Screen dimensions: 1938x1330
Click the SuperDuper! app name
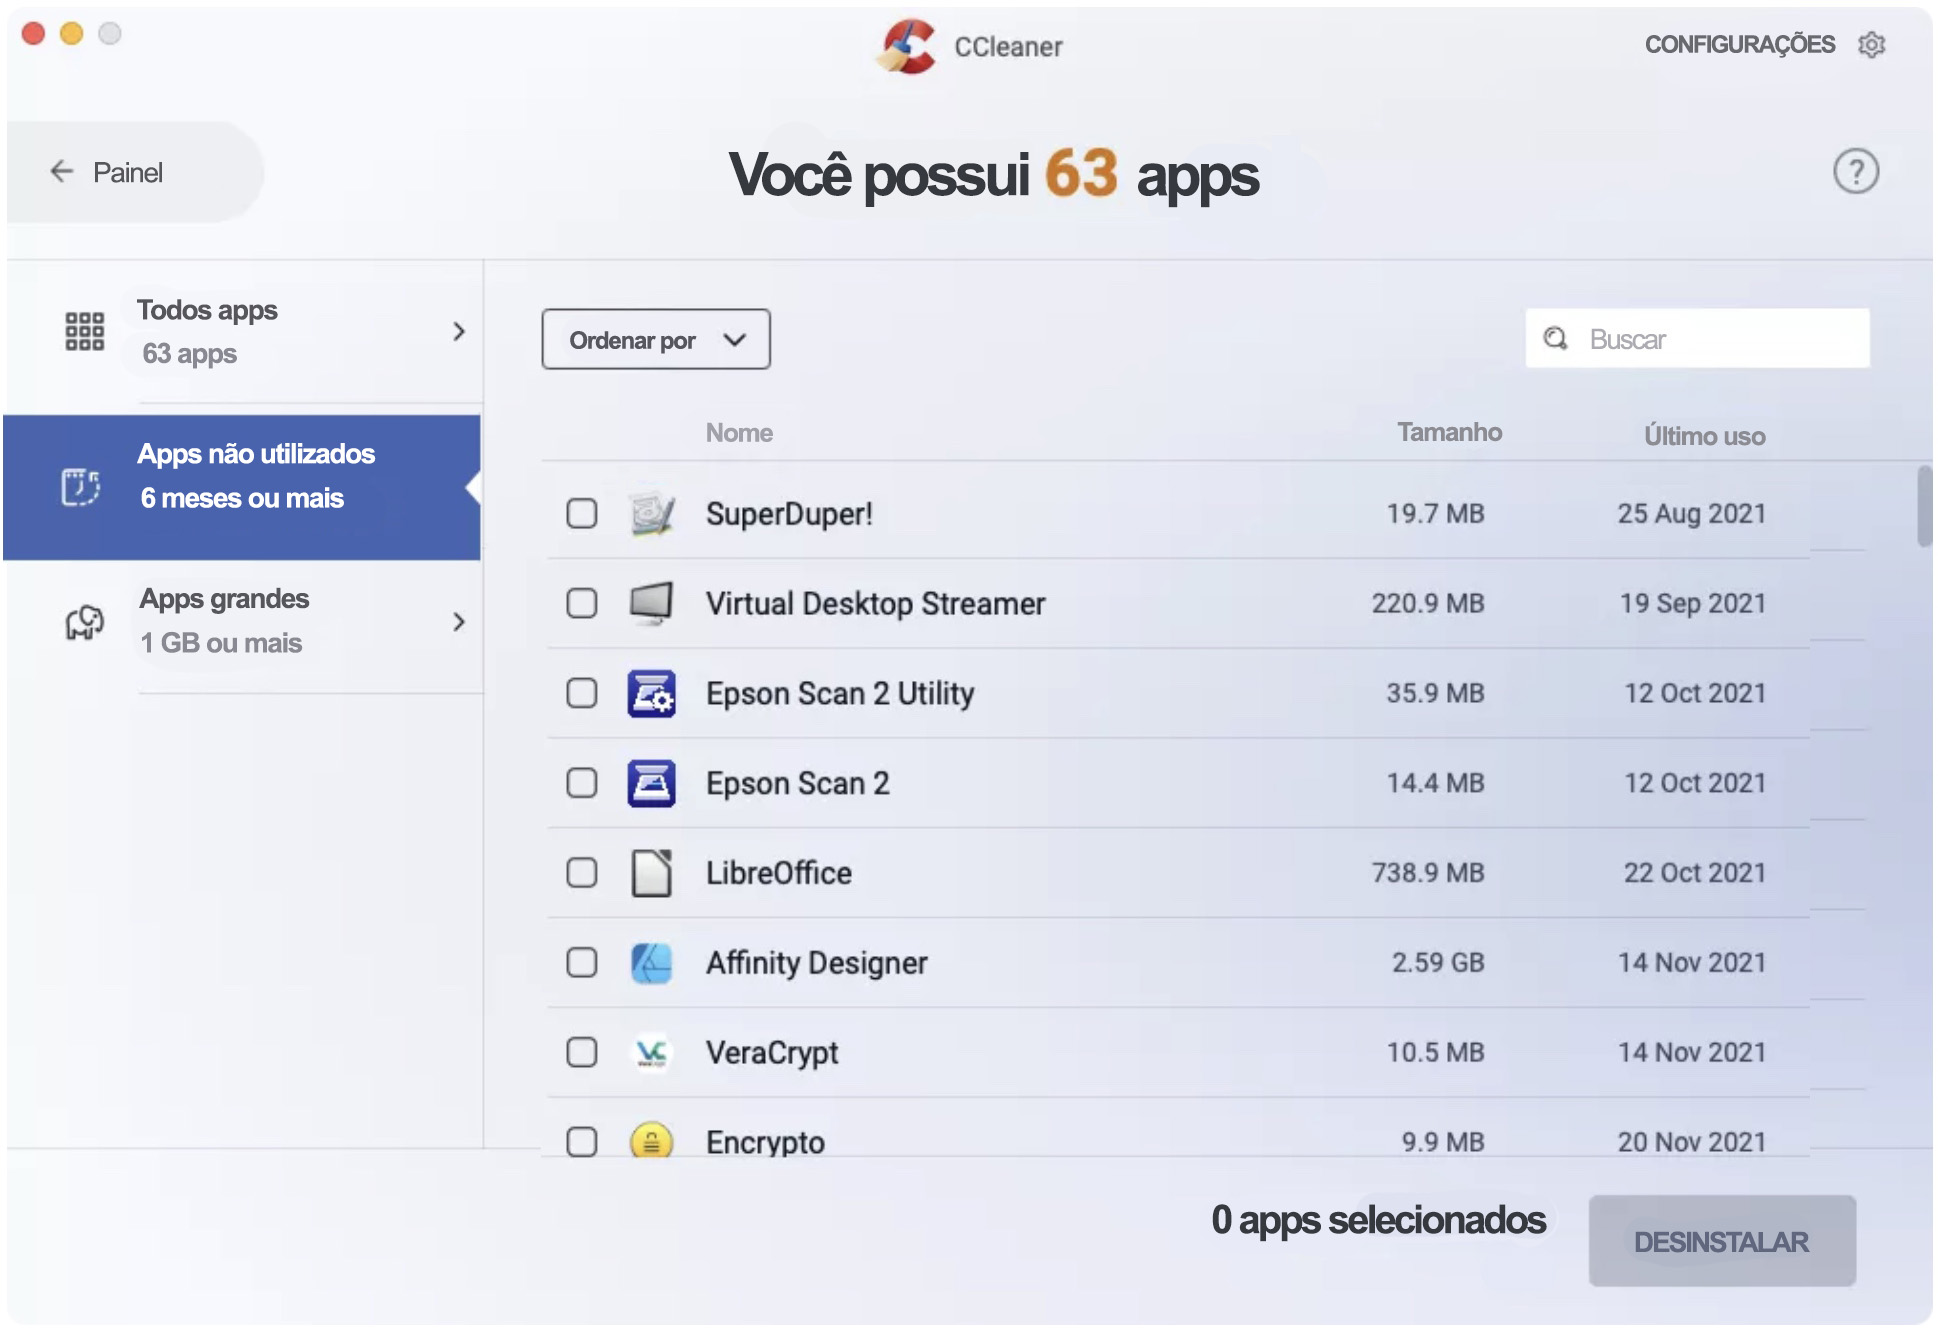point(789,514)
